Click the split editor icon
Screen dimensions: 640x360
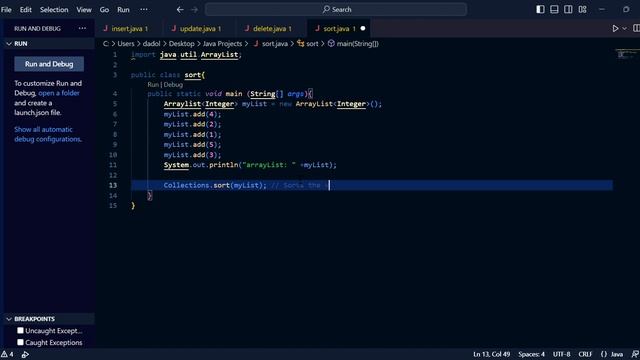(636, 28)
